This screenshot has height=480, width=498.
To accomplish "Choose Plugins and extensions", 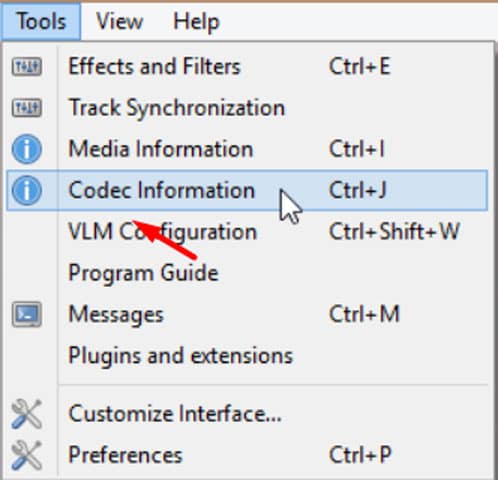I will [x=247, y=355].
